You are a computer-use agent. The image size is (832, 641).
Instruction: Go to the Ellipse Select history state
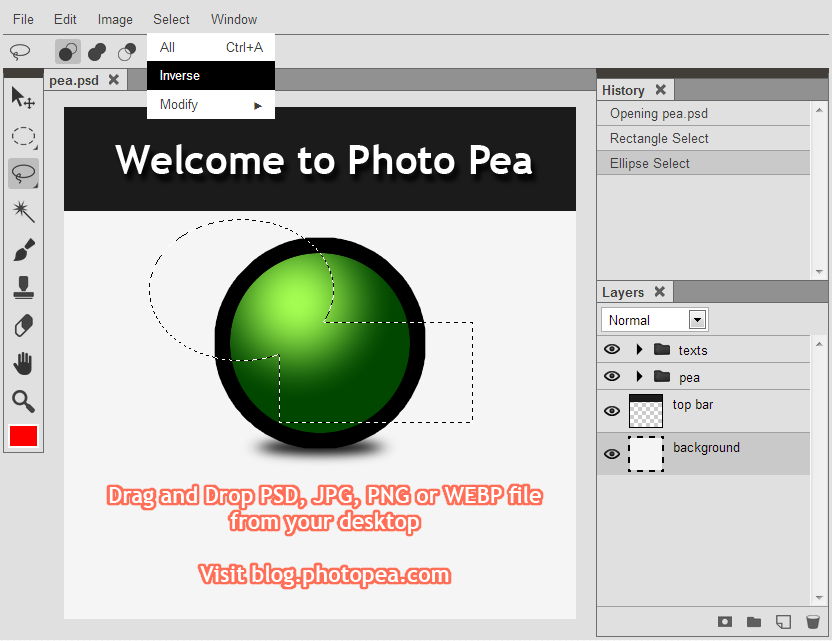(x=704, y=163)
